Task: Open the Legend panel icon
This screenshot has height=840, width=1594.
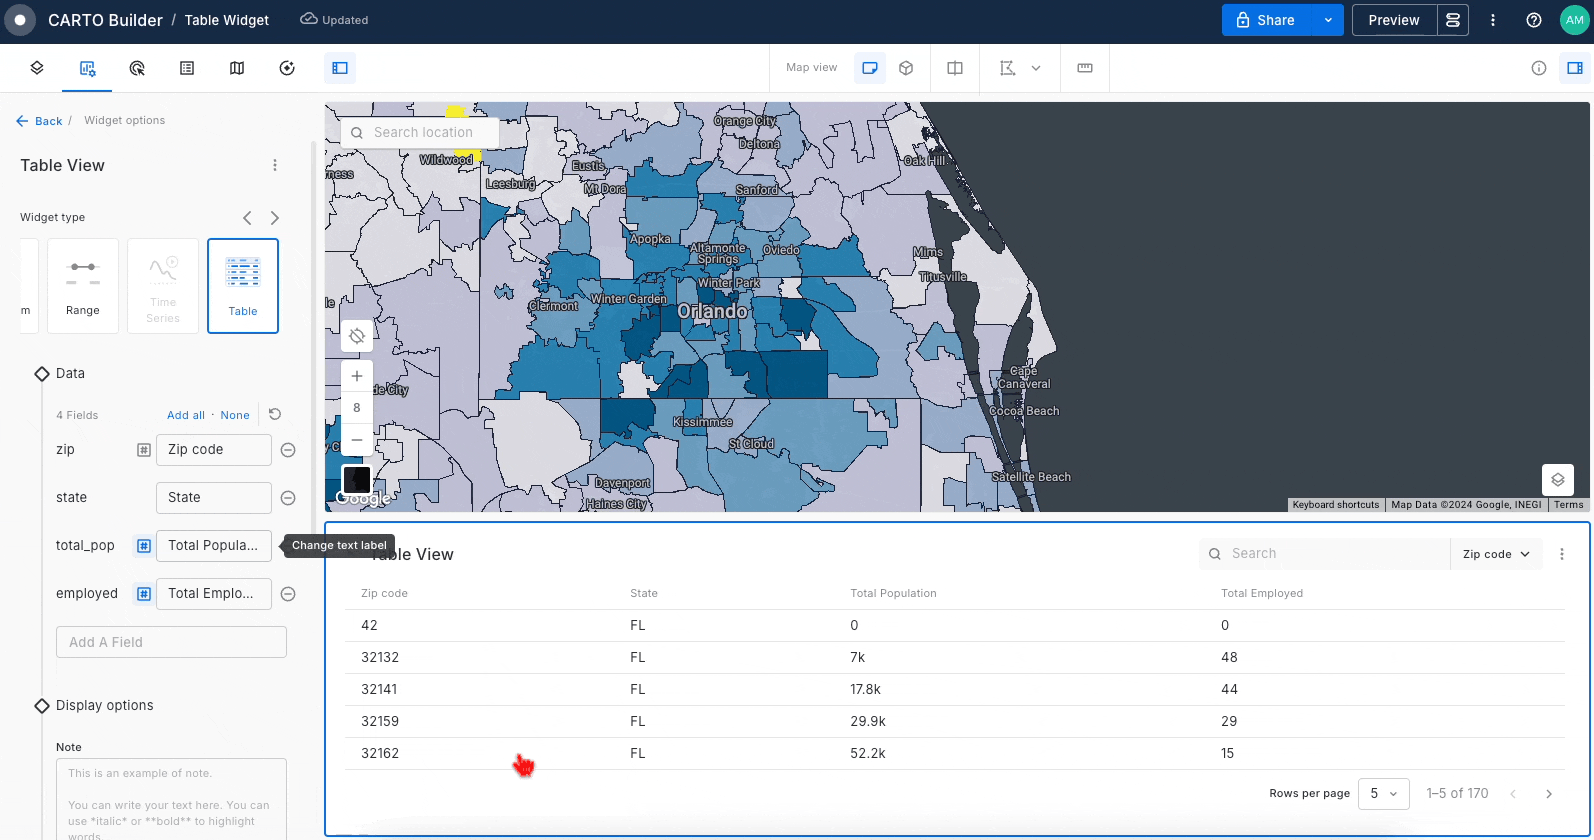Action: (x=187, y=68)
